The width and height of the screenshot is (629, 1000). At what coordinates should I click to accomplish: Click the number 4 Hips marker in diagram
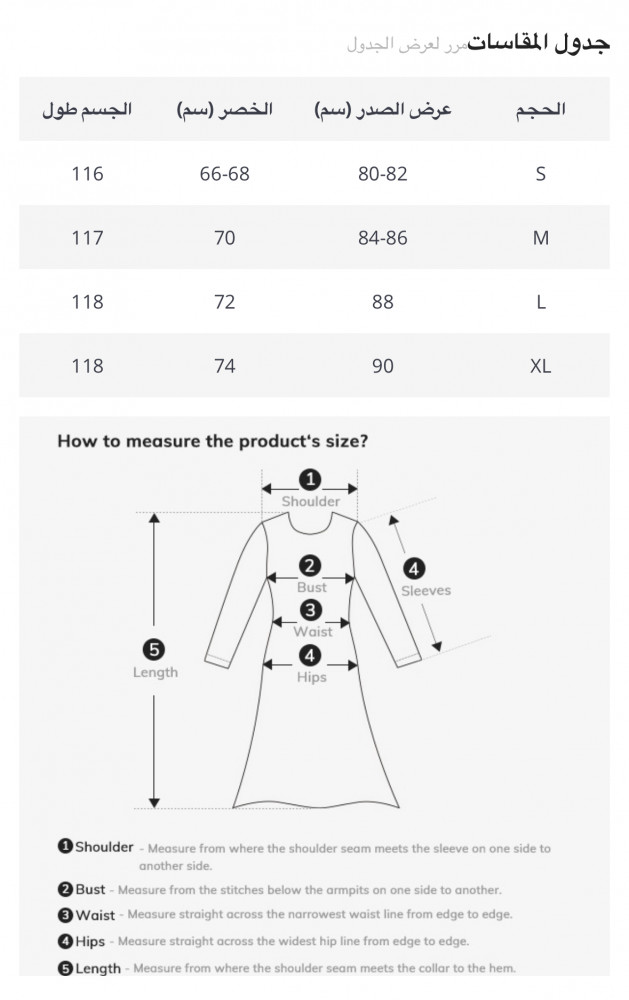310,655
